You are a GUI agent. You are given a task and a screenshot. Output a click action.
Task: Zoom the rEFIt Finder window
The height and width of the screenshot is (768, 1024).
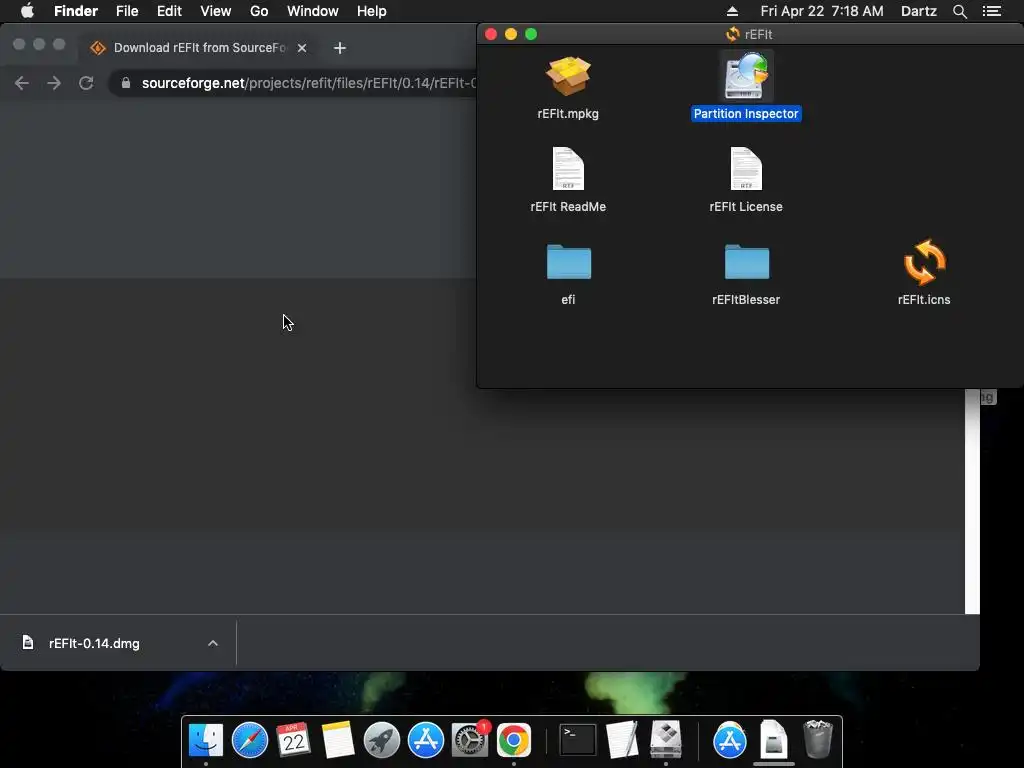(x=531, y=34)
